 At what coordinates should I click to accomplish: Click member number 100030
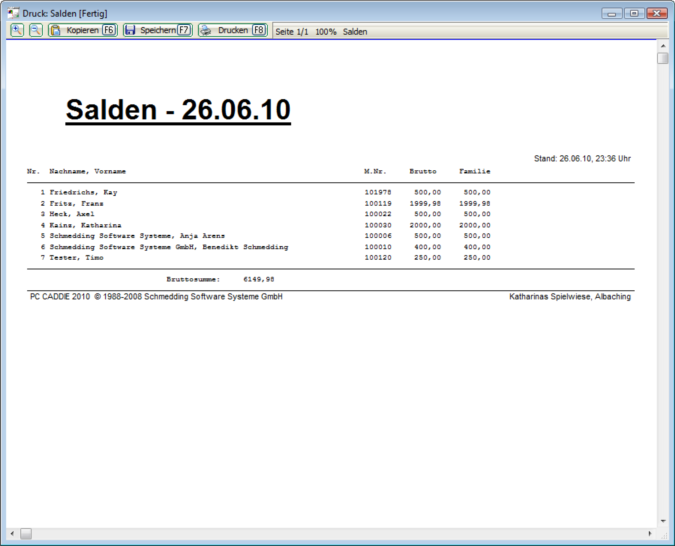pyautogui.click(x=378, y=225)
